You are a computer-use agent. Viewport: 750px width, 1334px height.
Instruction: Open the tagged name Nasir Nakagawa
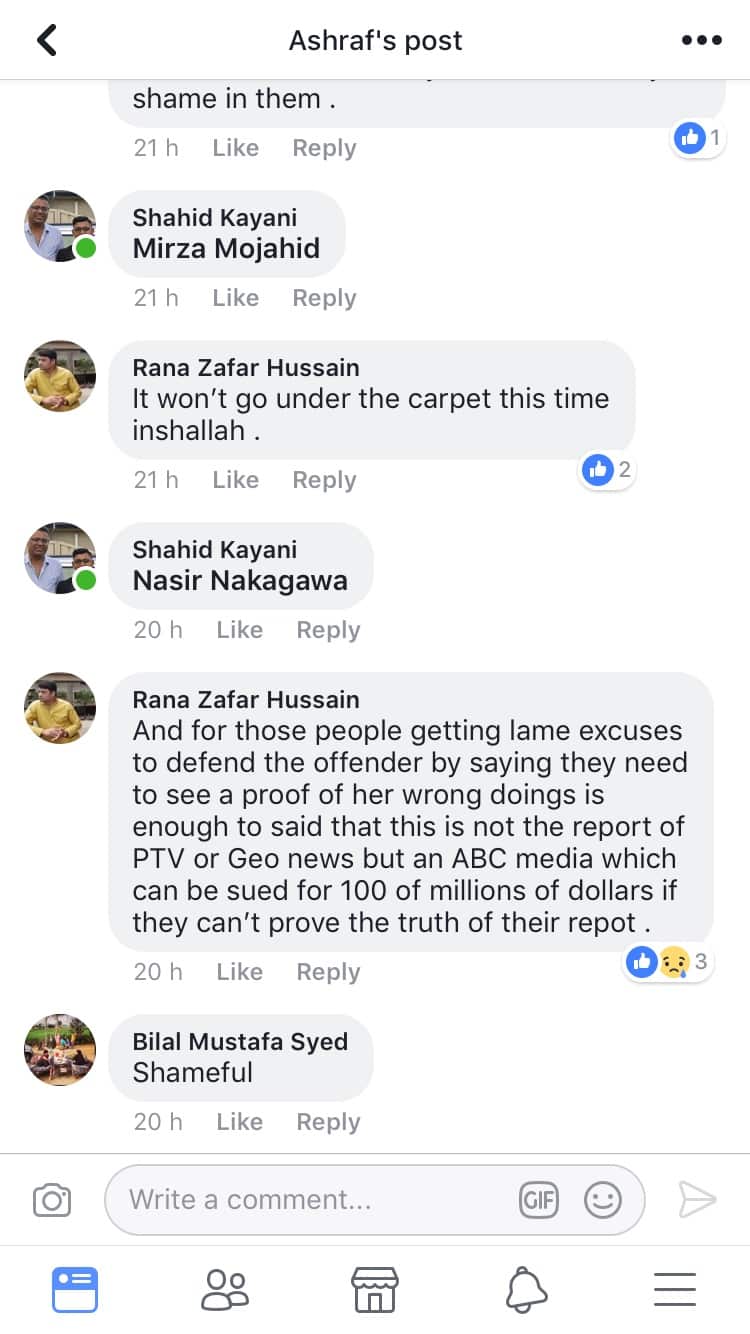point(240,580)
